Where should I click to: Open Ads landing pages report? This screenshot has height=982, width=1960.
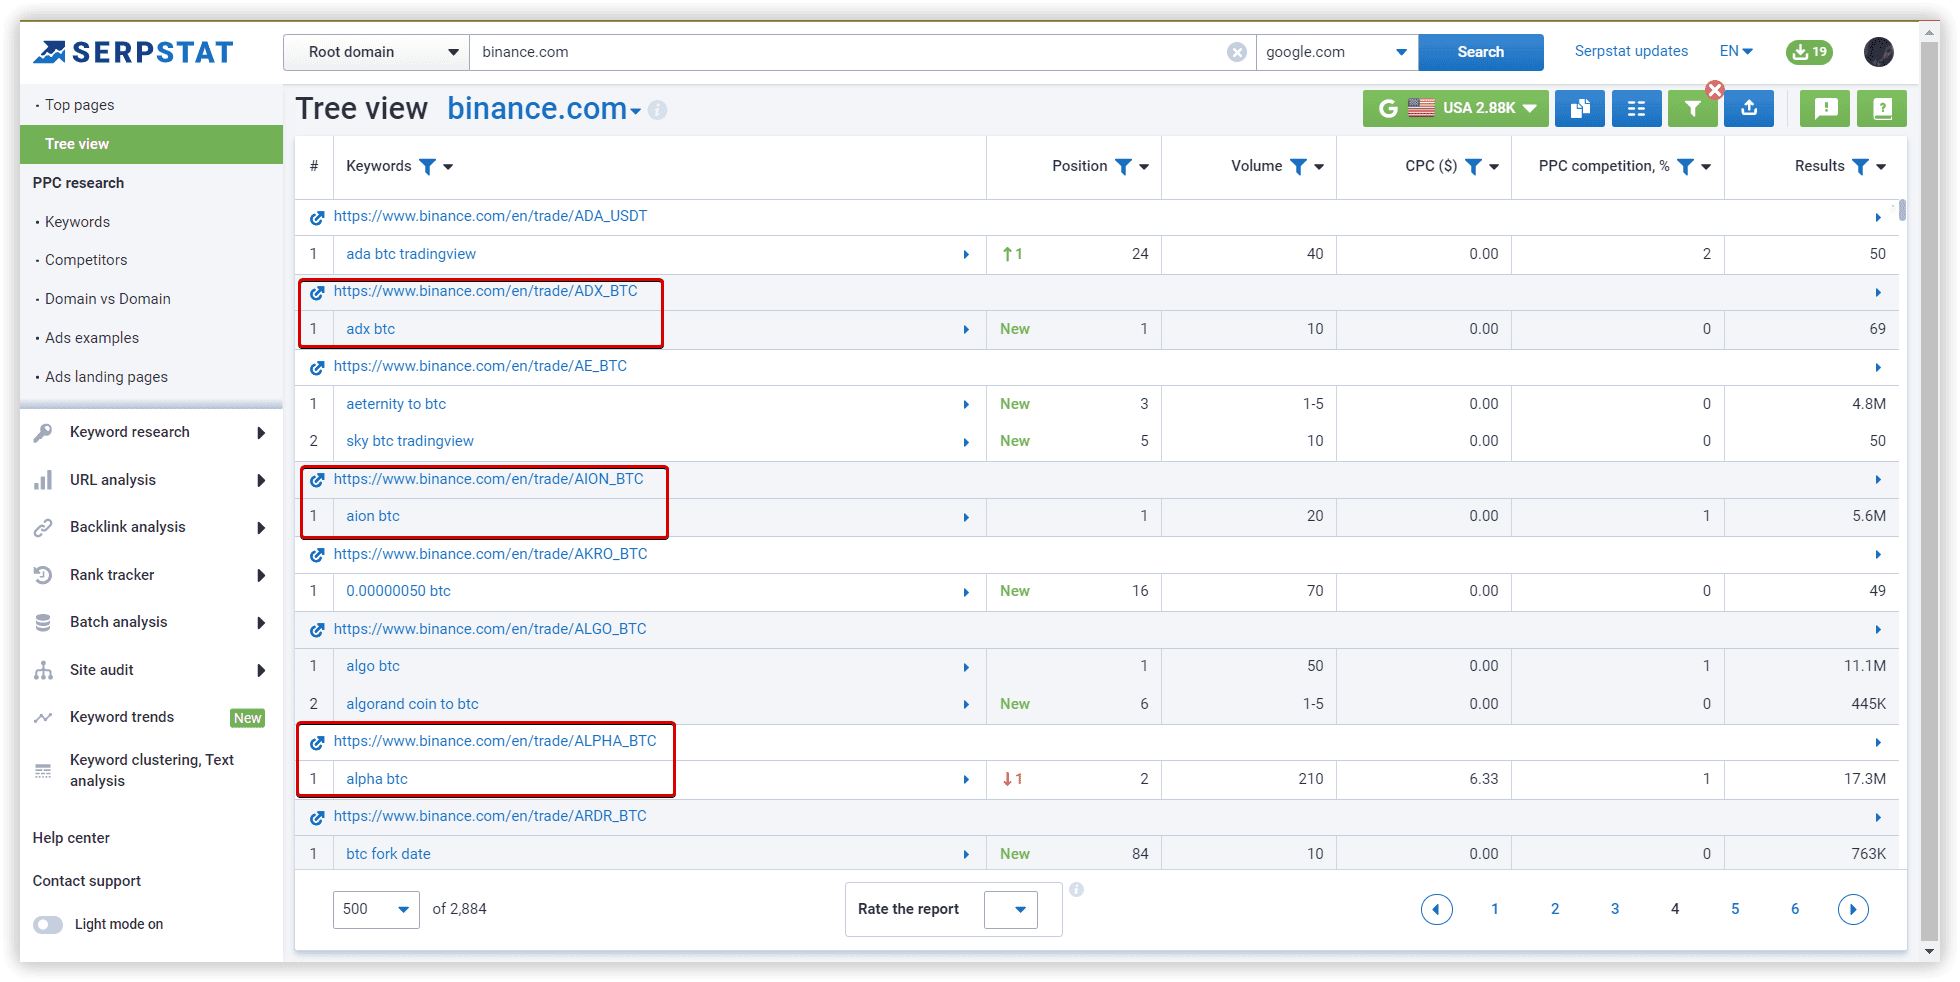pyautogui.click(x=106, y=377)
